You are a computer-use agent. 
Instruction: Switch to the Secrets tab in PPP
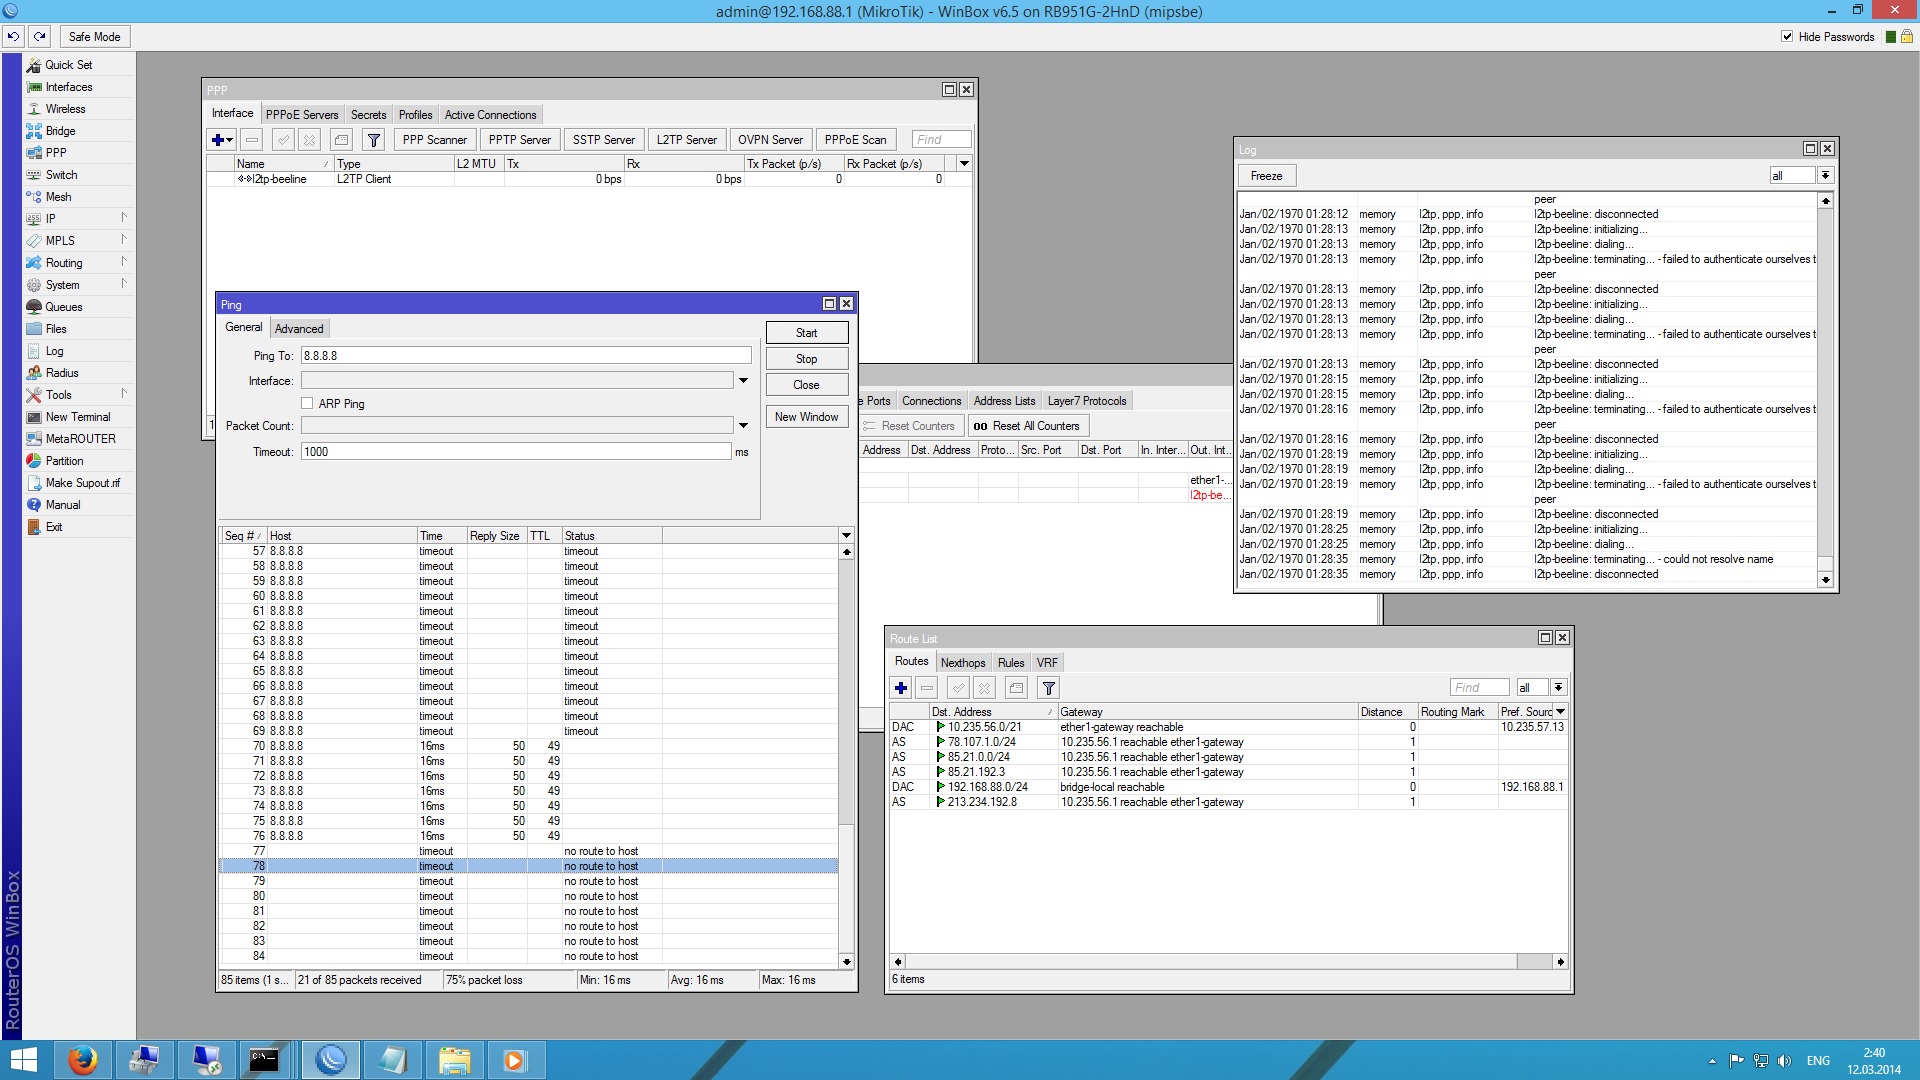pyautogui.click(x=368, y=115)
